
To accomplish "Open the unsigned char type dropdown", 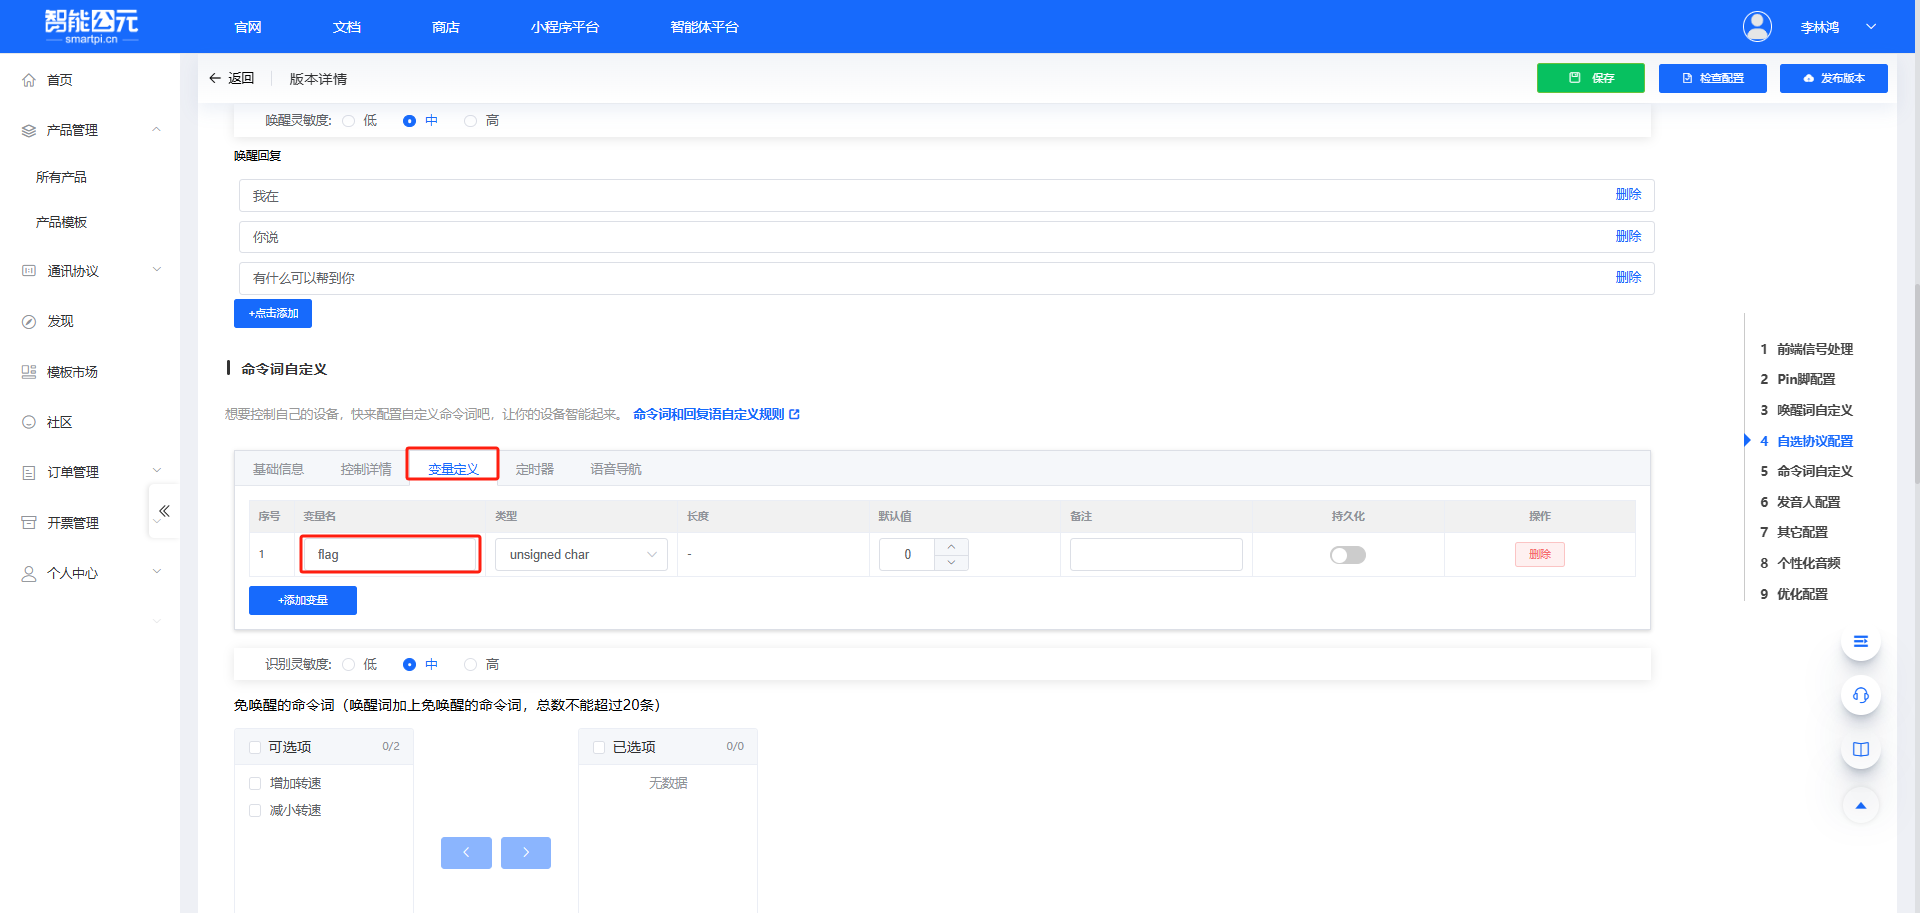I will coord(582,555).
